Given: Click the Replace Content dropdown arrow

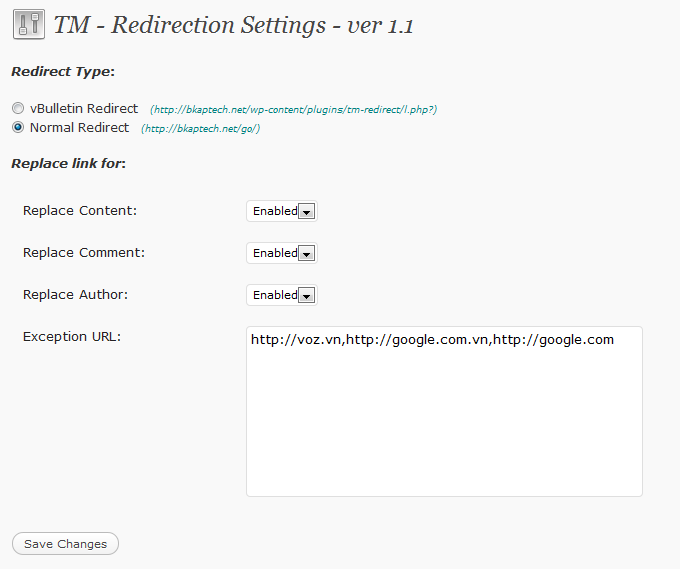Looking at the screenshot, I should pyautogui.click(x=307, y=212).
